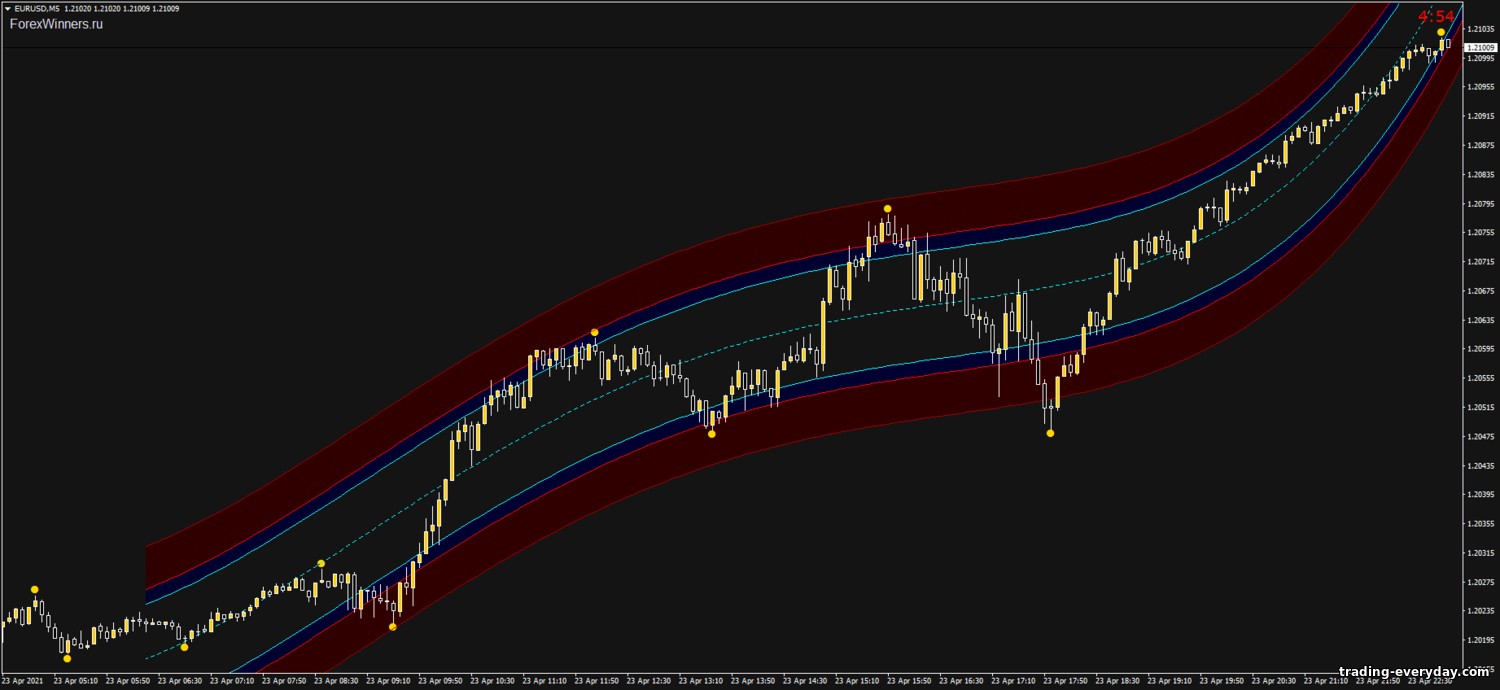Click the 23 Apr 13:10 time label

(x=700, y=682)
